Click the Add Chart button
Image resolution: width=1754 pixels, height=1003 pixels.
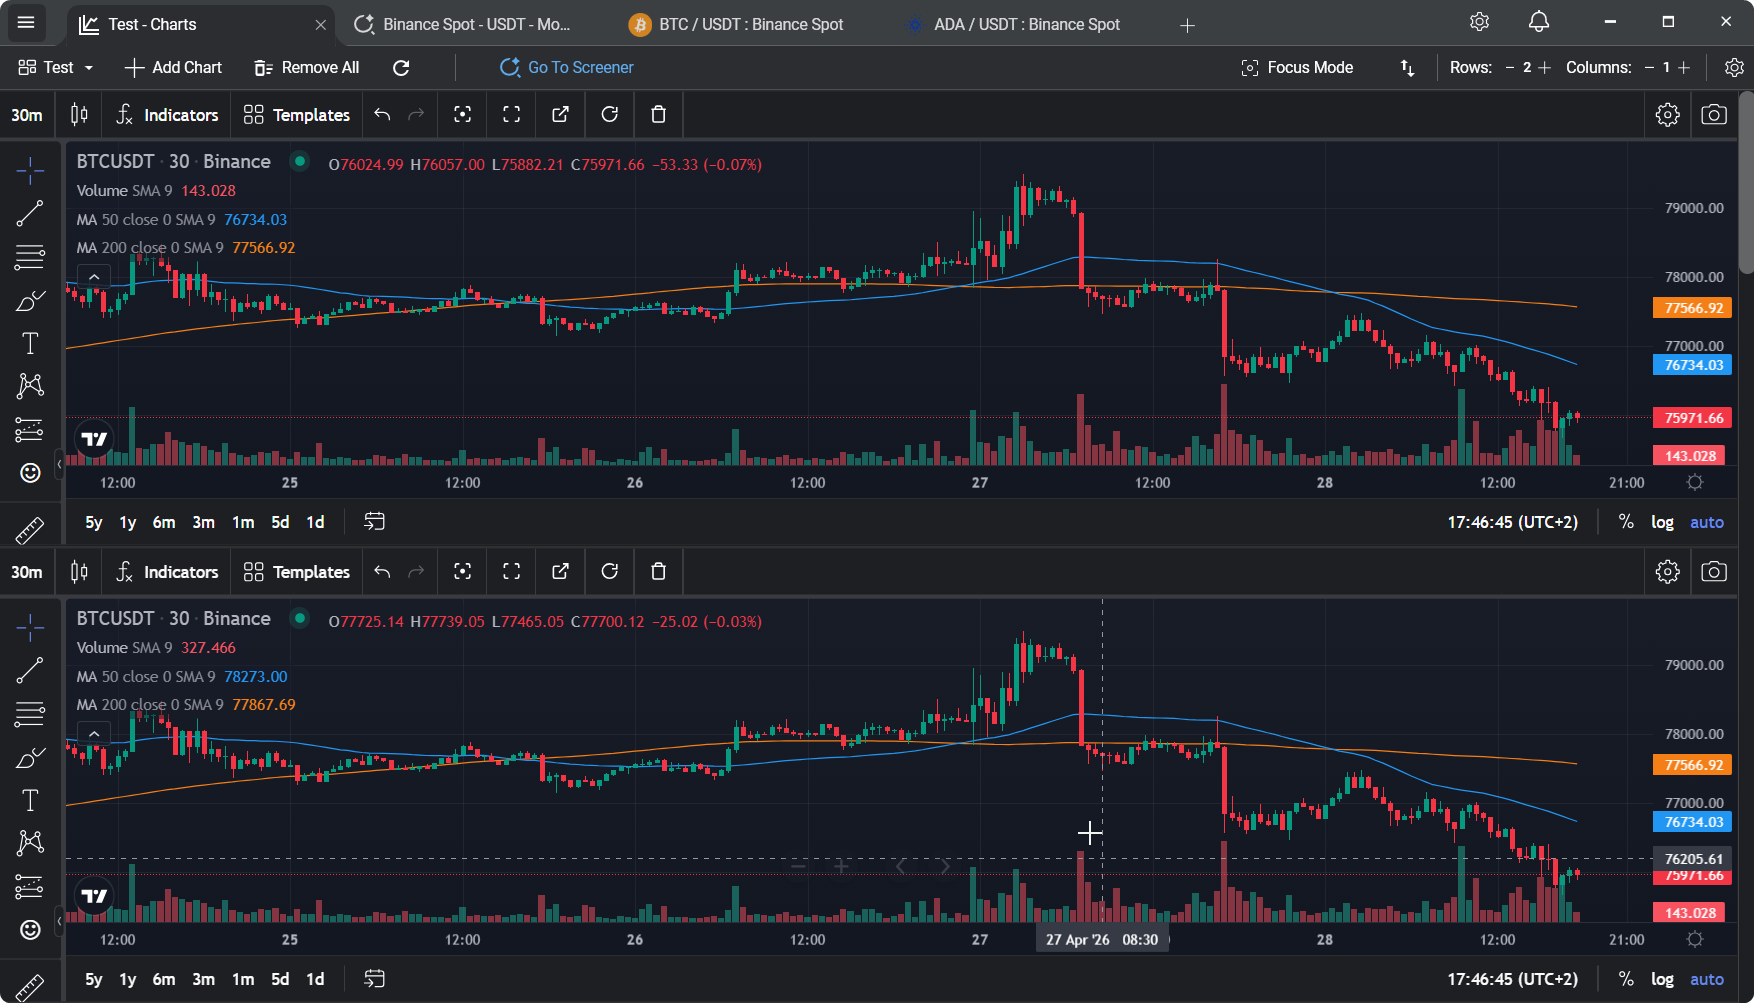tap(173, 67)
